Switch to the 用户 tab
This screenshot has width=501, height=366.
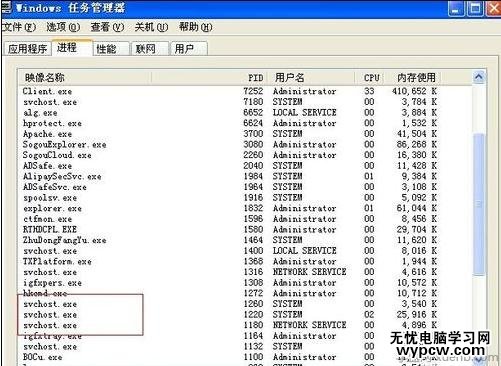189,49
